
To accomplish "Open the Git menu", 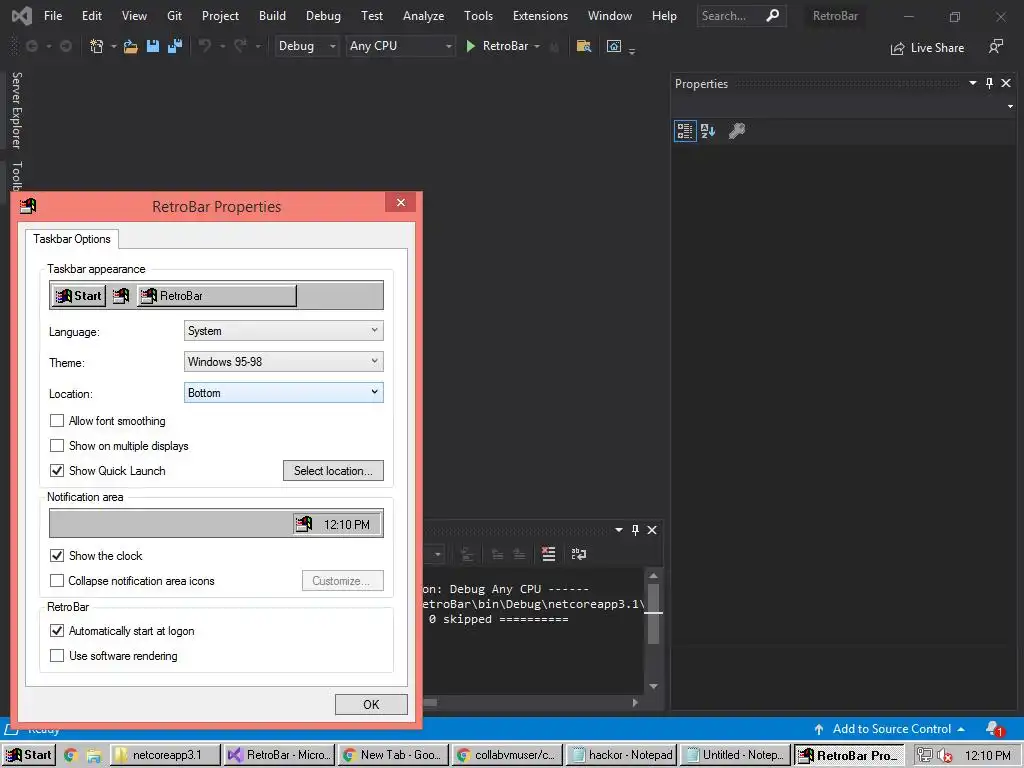I will click(174, 16).
